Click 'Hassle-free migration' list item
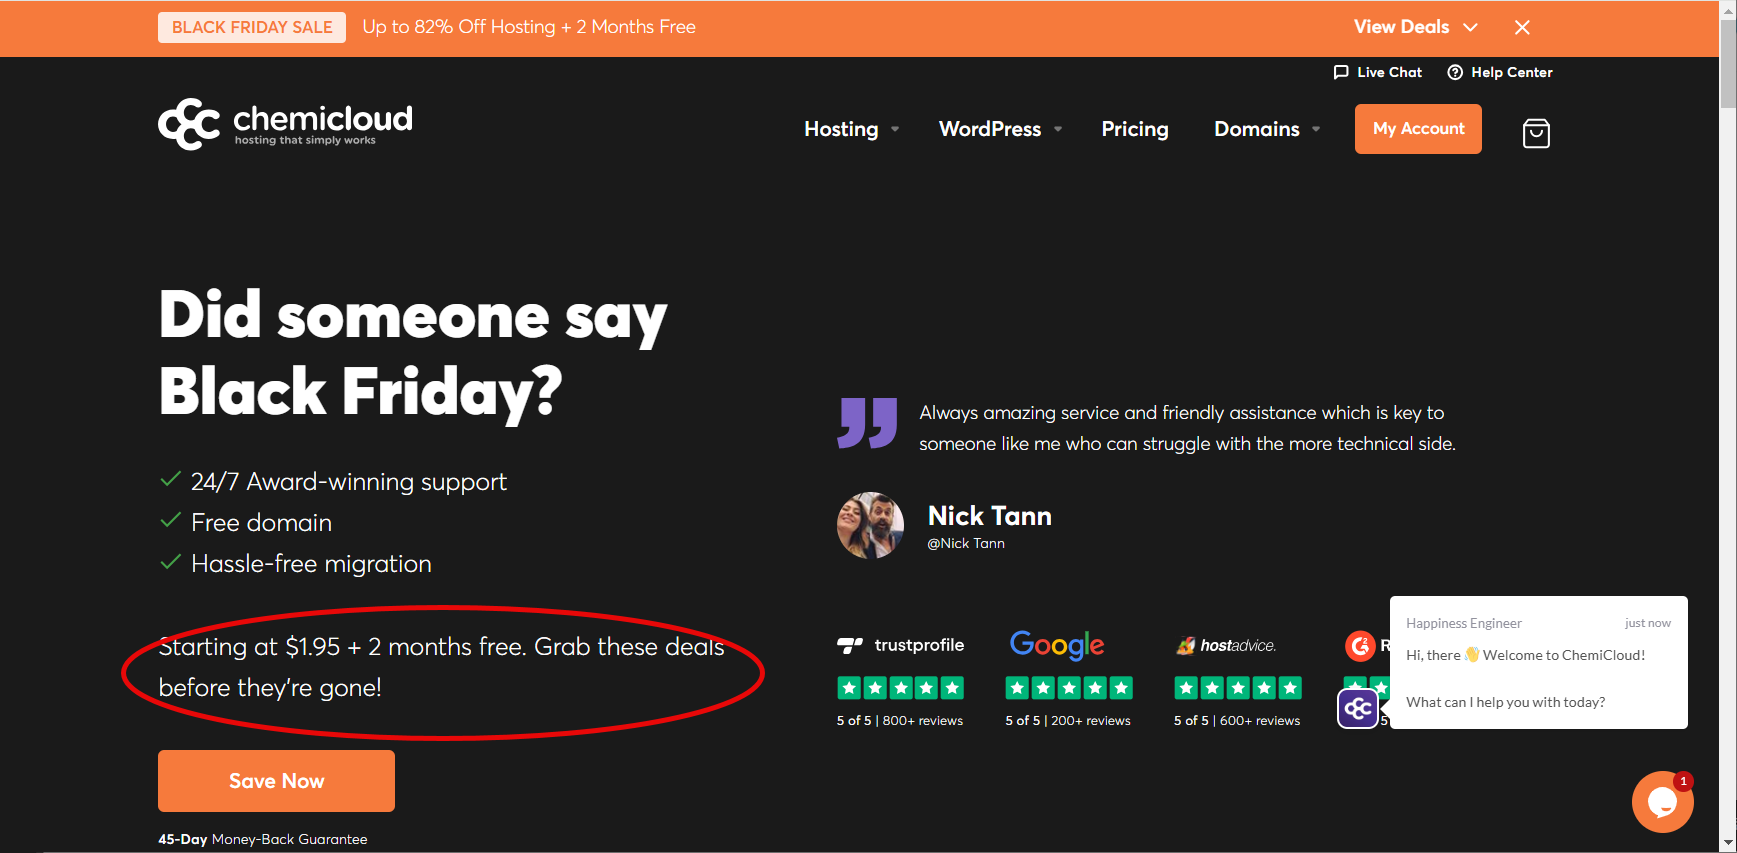The height and width of the screenshot is (853, 1737). click(x=311, y=564)
